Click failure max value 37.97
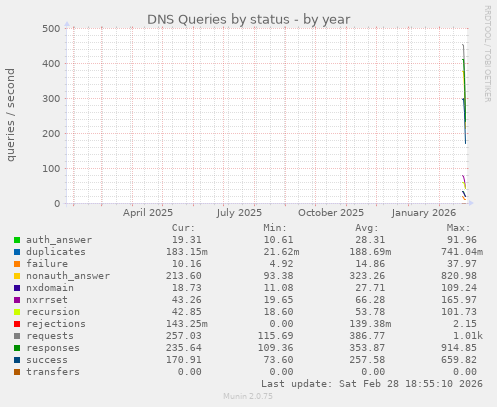Viewport: 497px width, 407px height. pyautogui.click(x=462, y=264)
